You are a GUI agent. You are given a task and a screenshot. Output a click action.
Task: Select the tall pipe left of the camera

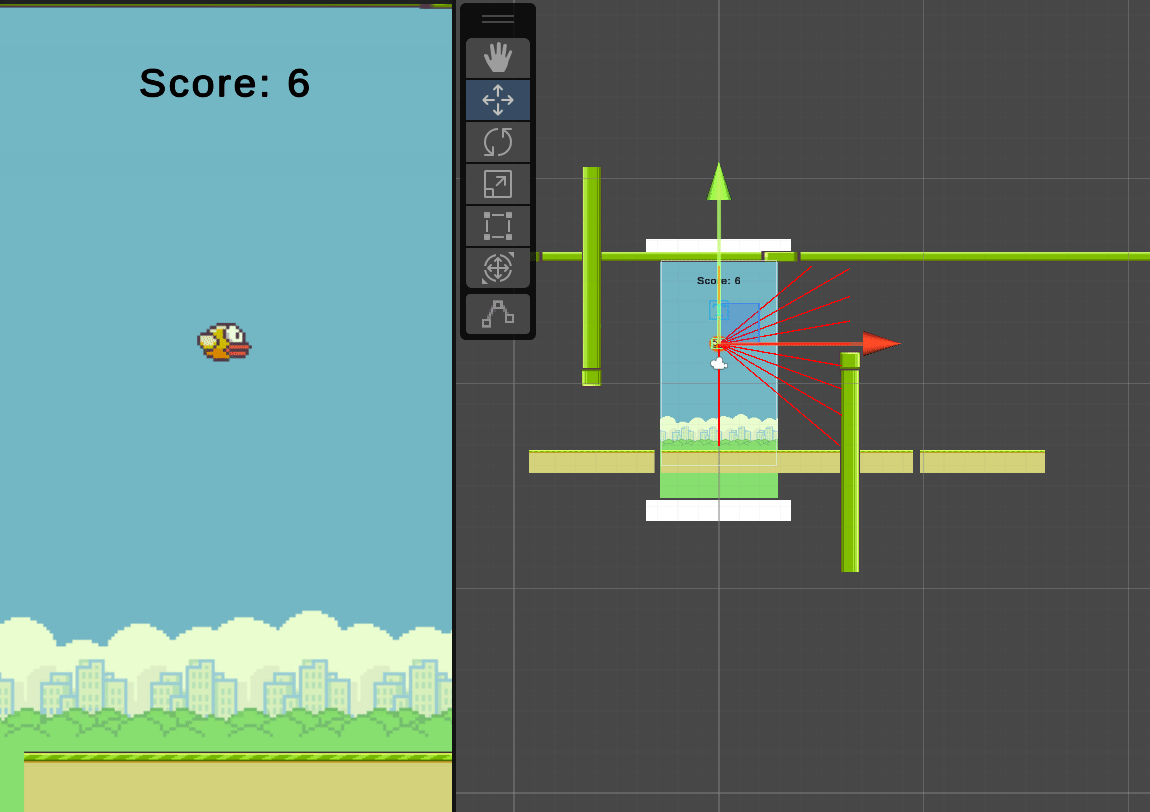[x=592, y=276]
